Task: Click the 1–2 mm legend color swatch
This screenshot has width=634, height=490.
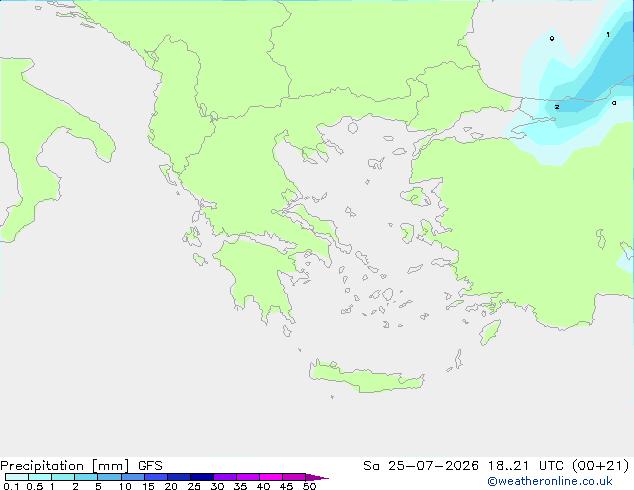Action: [63, 477]
